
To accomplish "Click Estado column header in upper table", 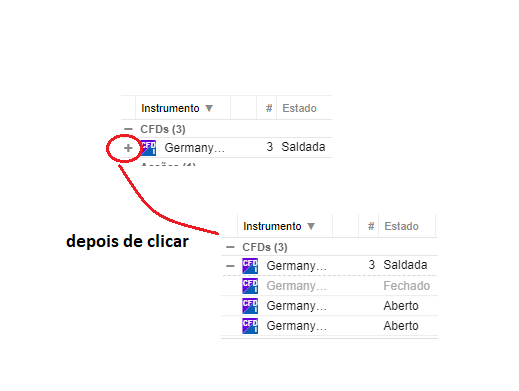I will [299, 108].
